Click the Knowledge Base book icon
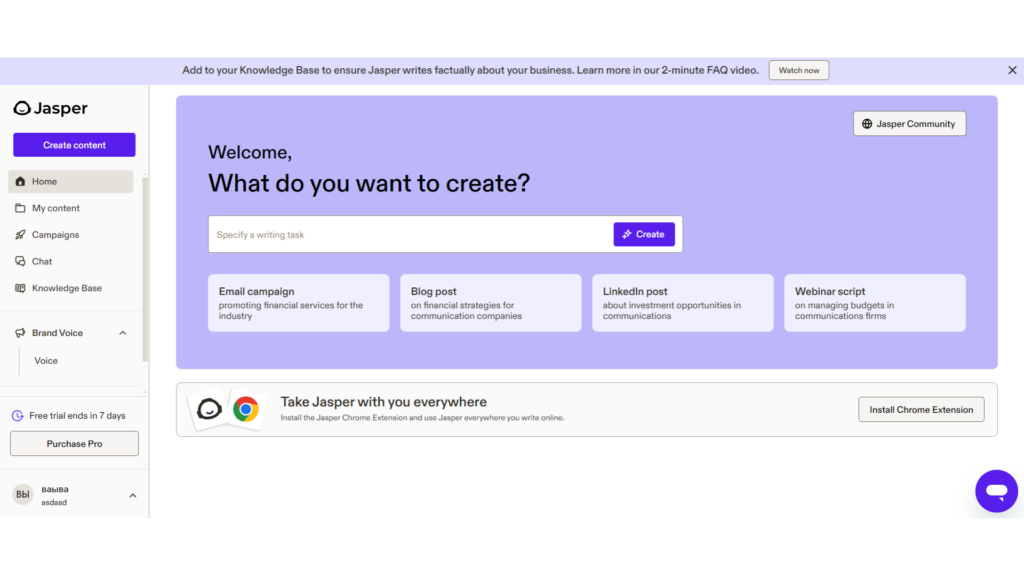 20,288
